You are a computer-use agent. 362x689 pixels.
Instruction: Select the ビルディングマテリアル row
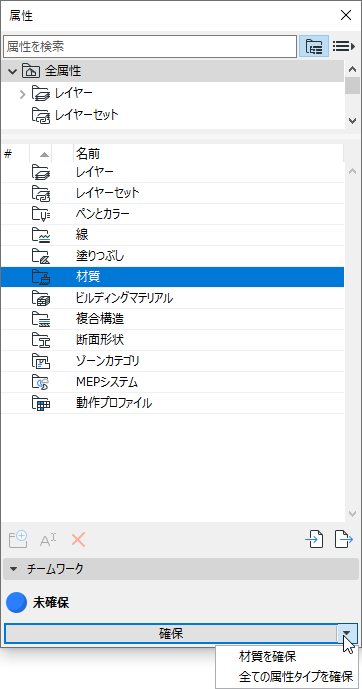(x=172, y=298)
